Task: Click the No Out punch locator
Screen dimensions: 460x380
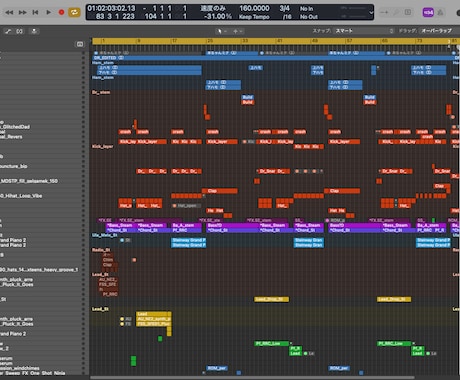Action: click(309, 17)
